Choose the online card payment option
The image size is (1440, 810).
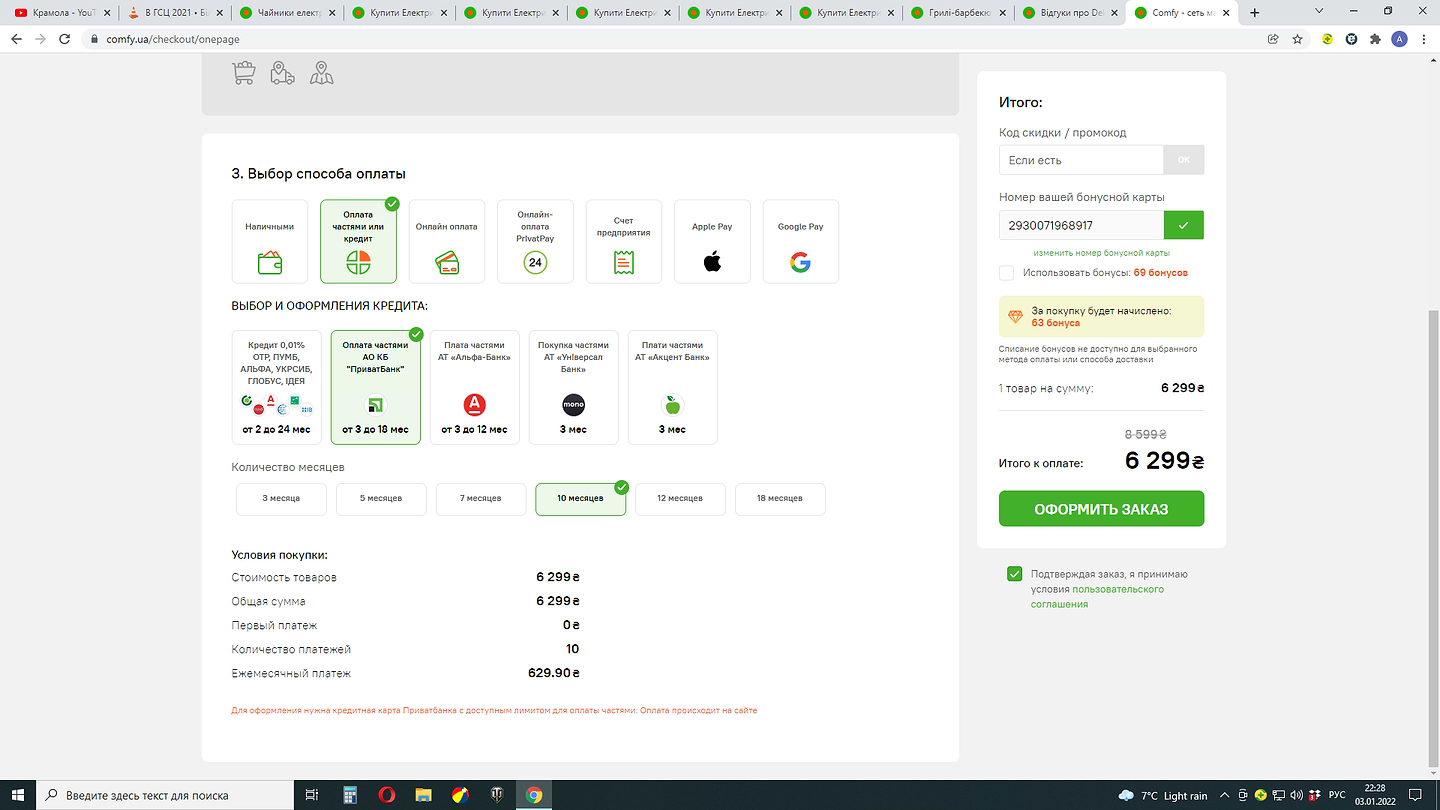(x=447, y=242)
